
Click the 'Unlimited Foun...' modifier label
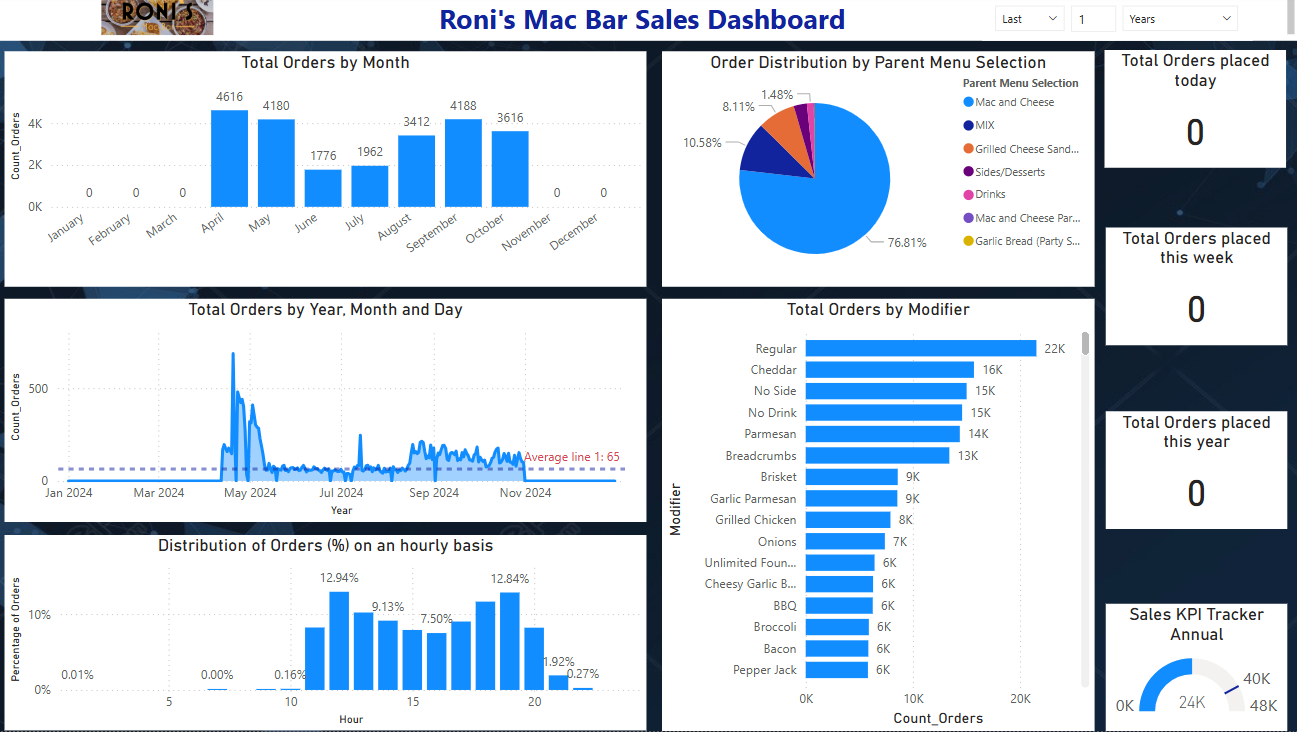click(x=750, y=563)
